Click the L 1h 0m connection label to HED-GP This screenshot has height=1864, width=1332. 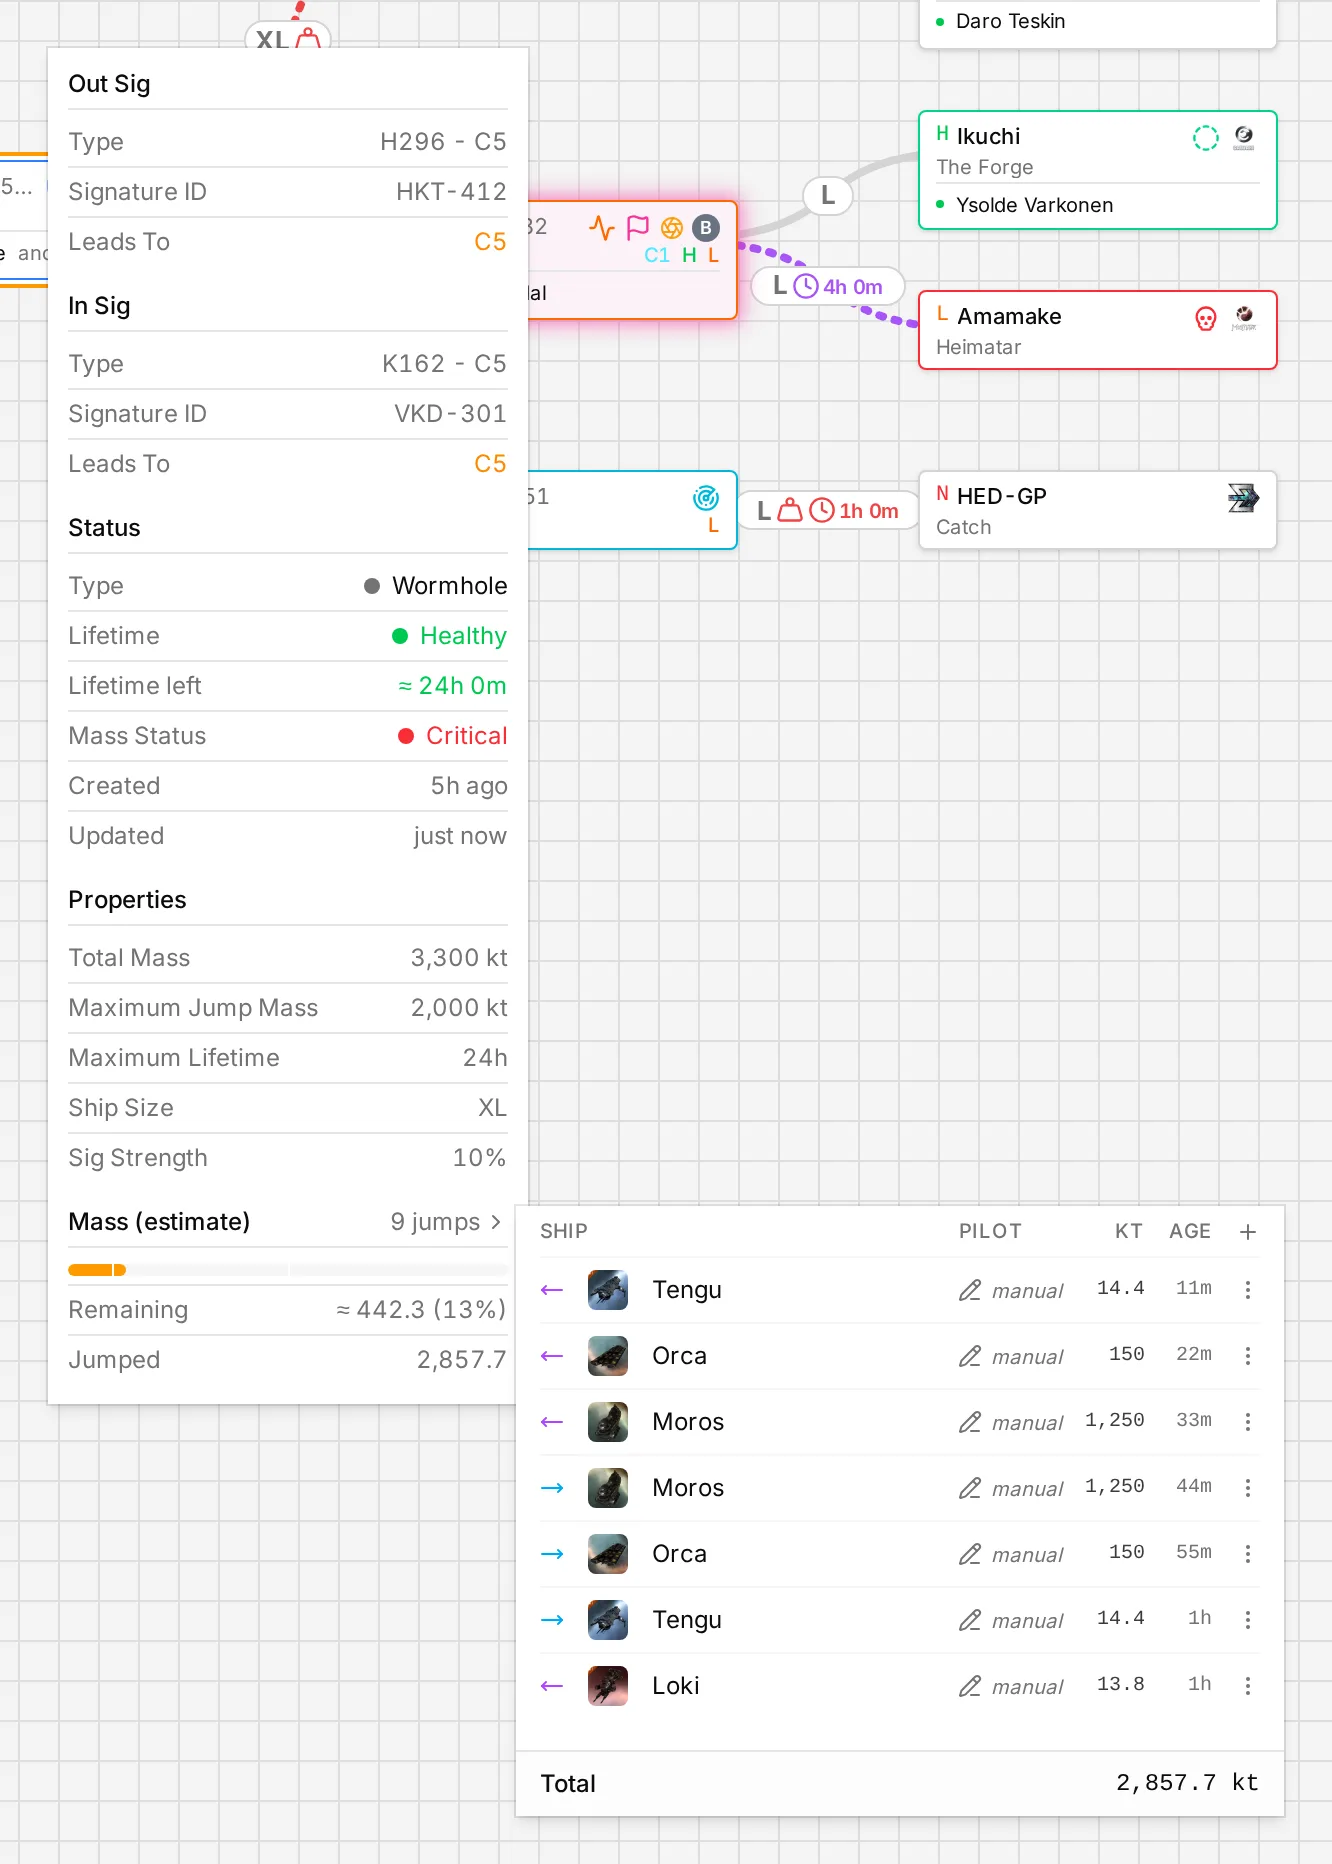(828, 511)
